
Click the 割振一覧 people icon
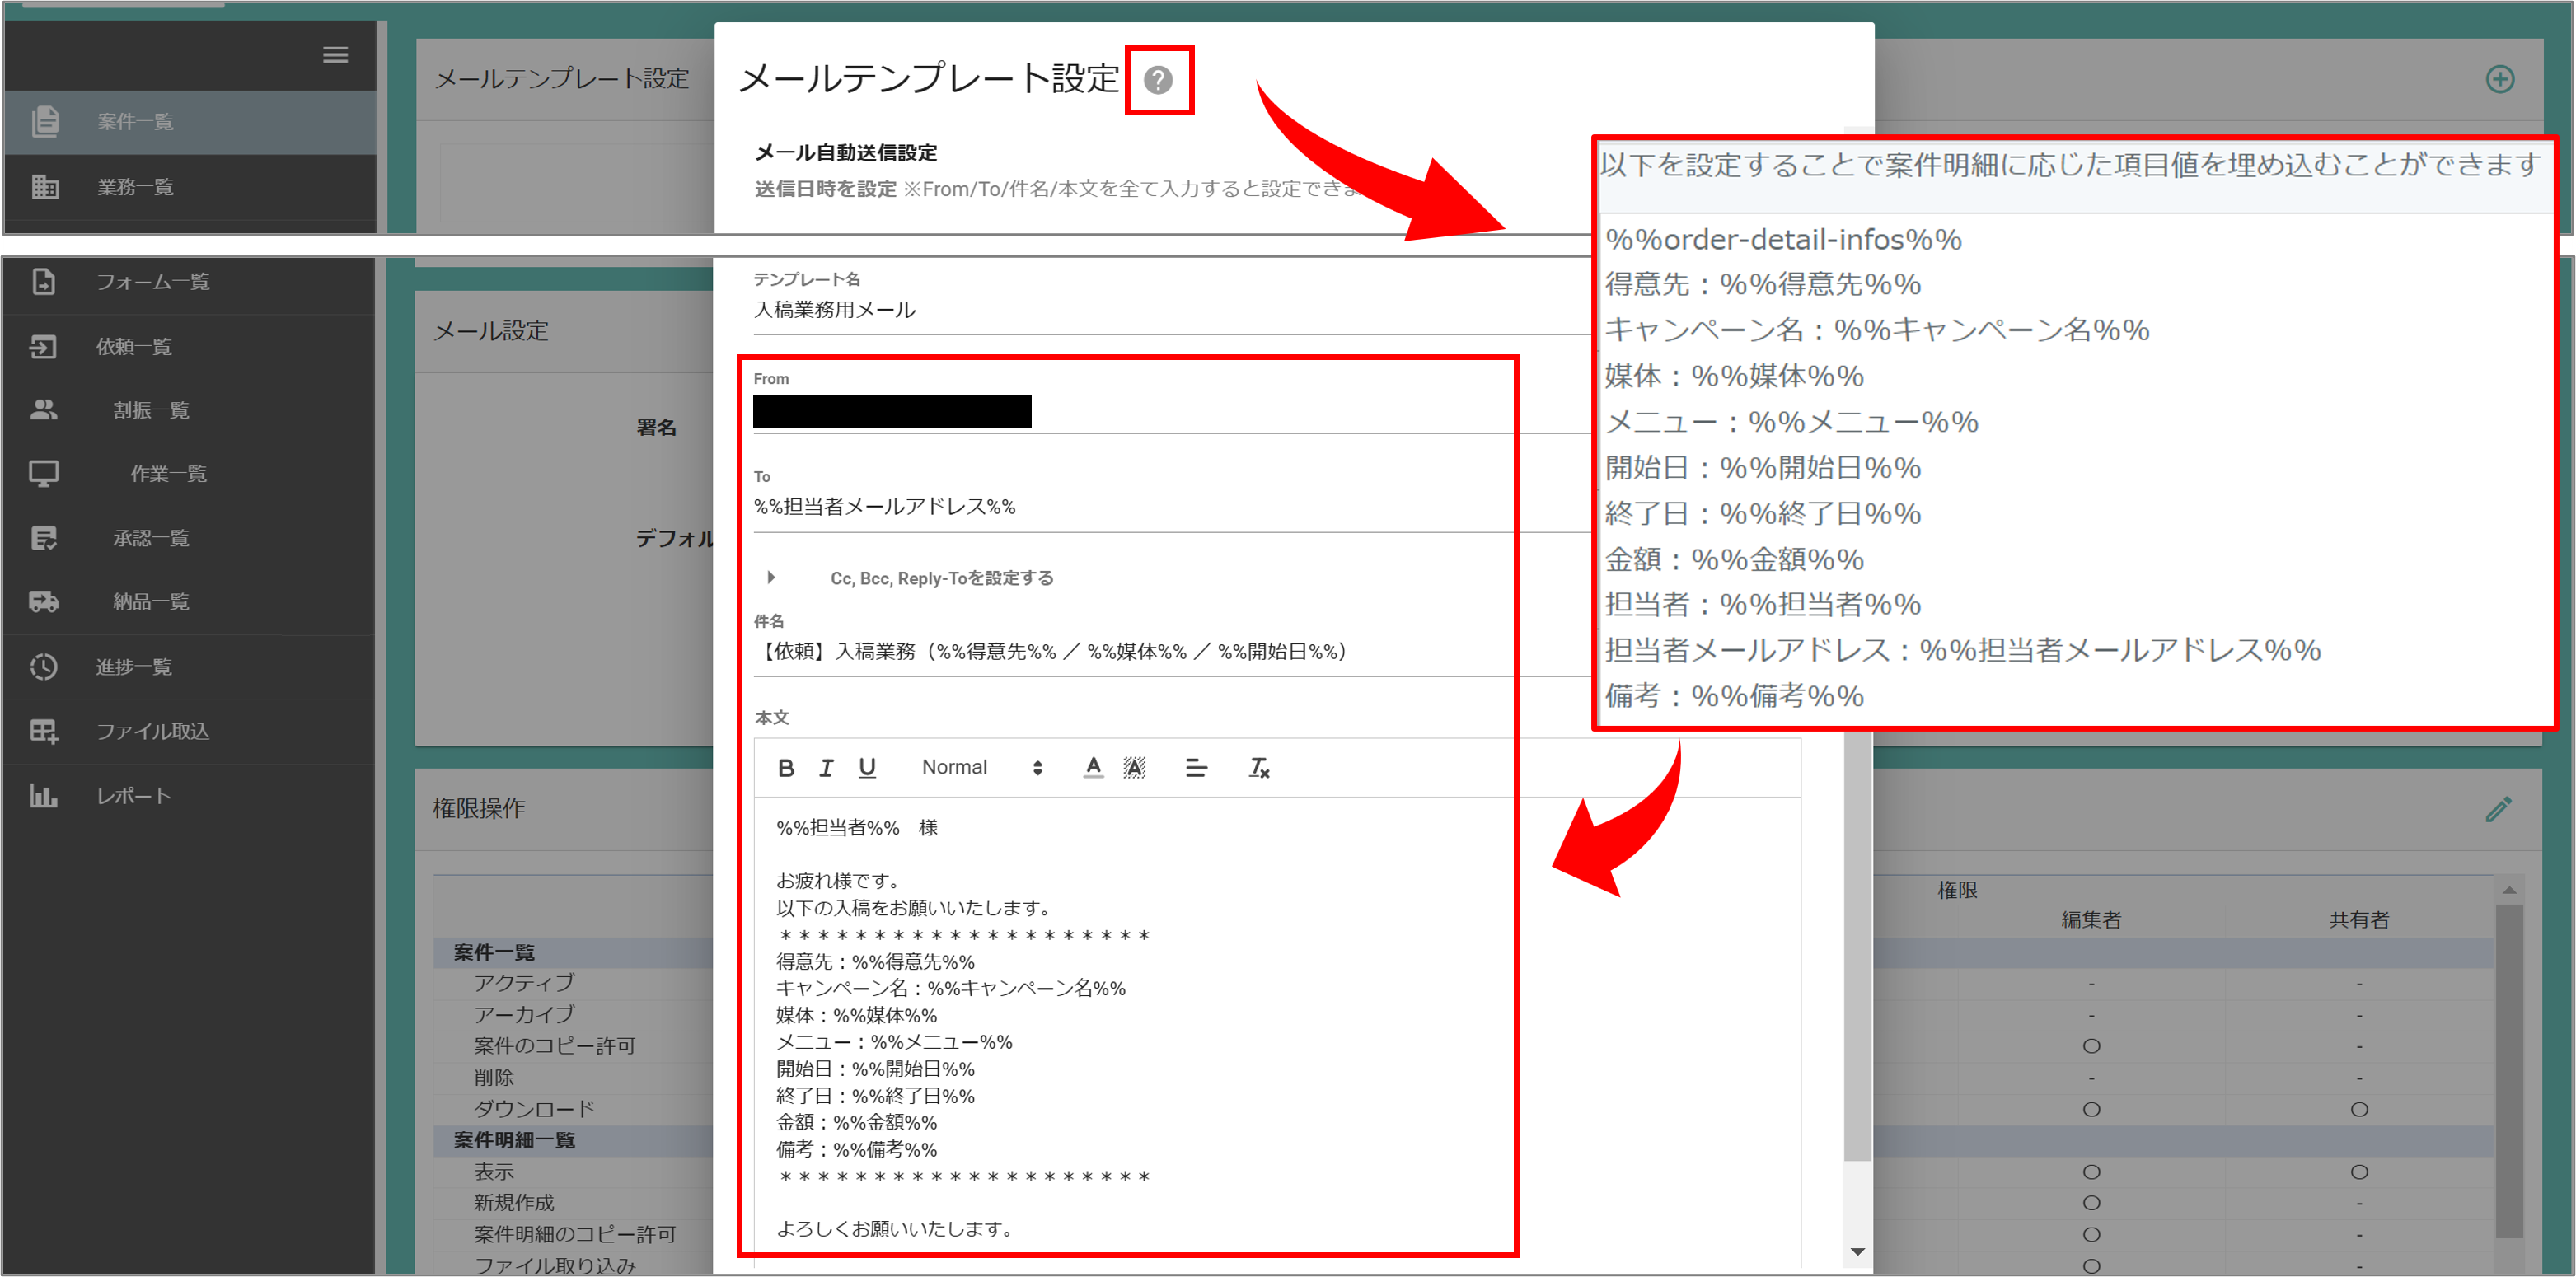(x=43, y=410)
